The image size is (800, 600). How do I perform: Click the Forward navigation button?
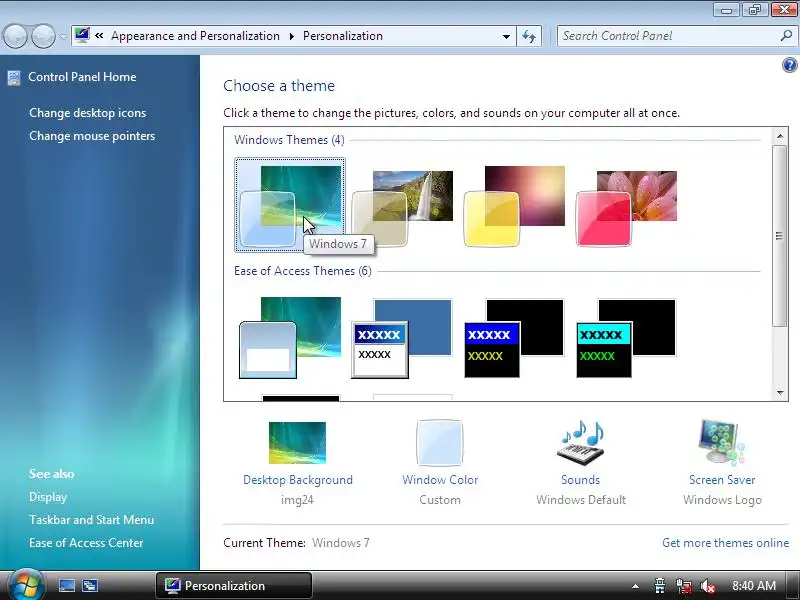[x=43, y=36]
